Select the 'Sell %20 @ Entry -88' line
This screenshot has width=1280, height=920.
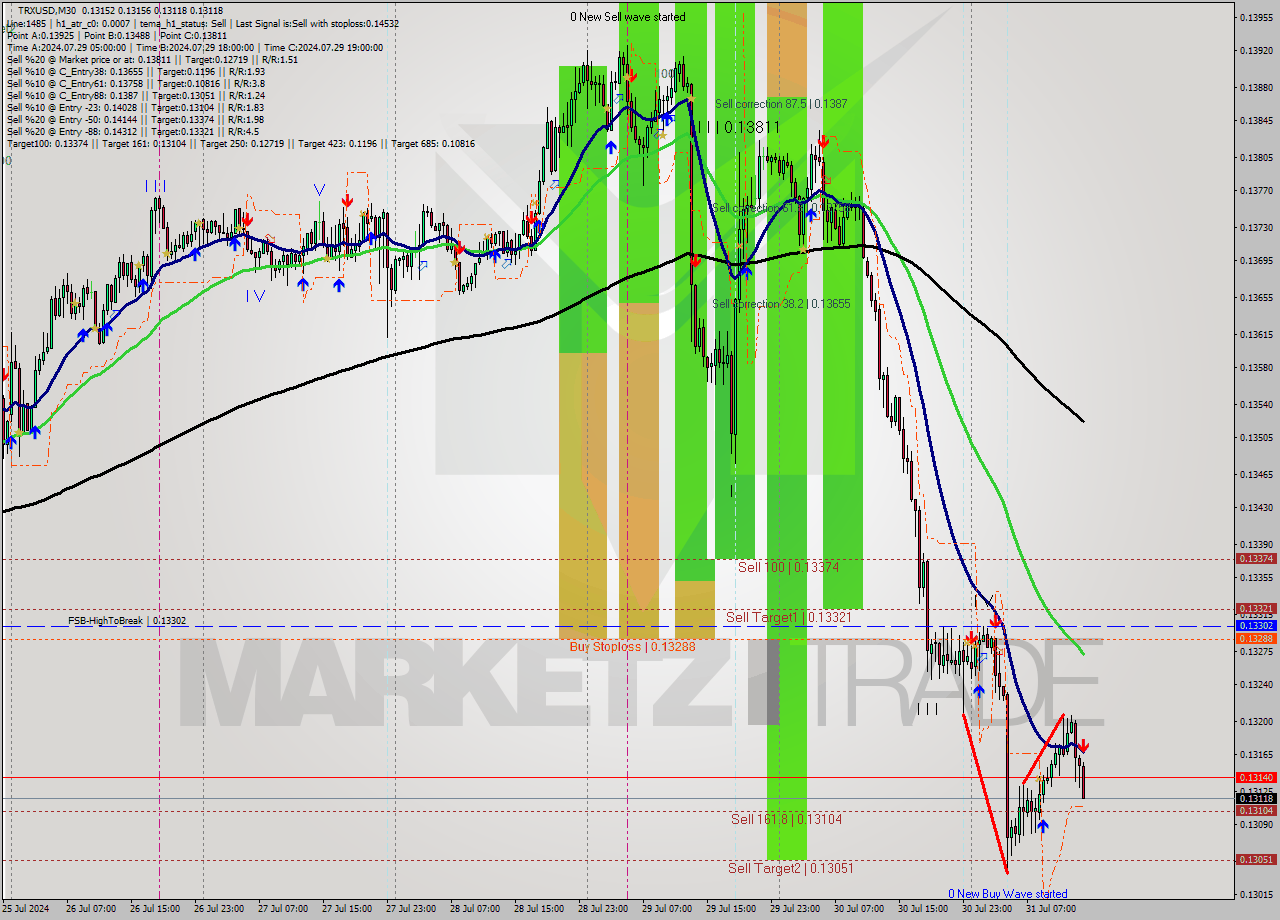tap(132, 131)
